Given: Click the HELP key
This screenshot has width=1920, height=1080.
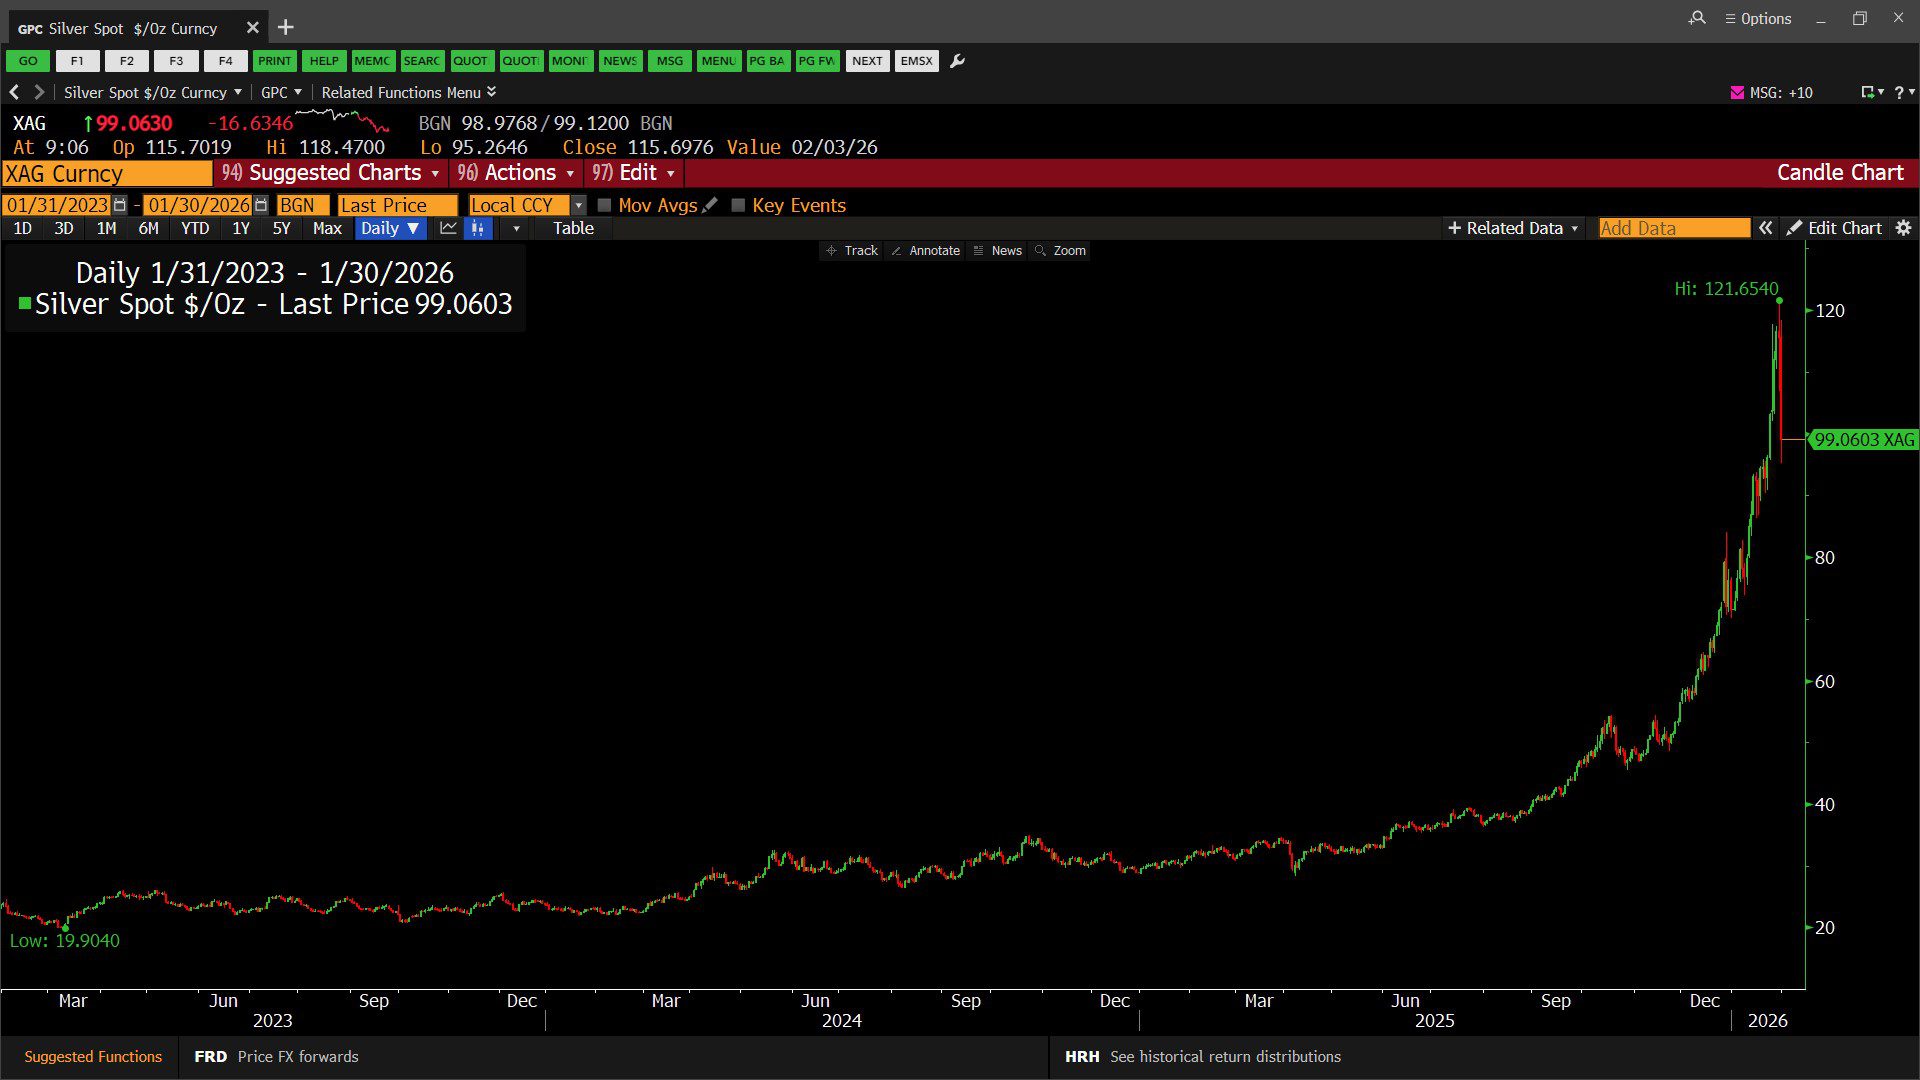Looking at the screenshot, I should (x=324, y=61).
